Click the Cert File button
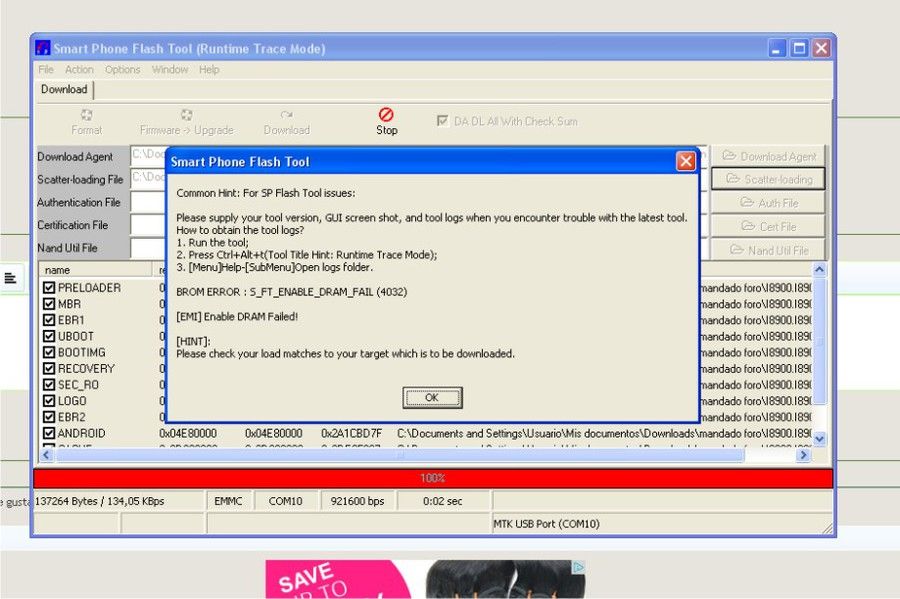 click(768, 226)
